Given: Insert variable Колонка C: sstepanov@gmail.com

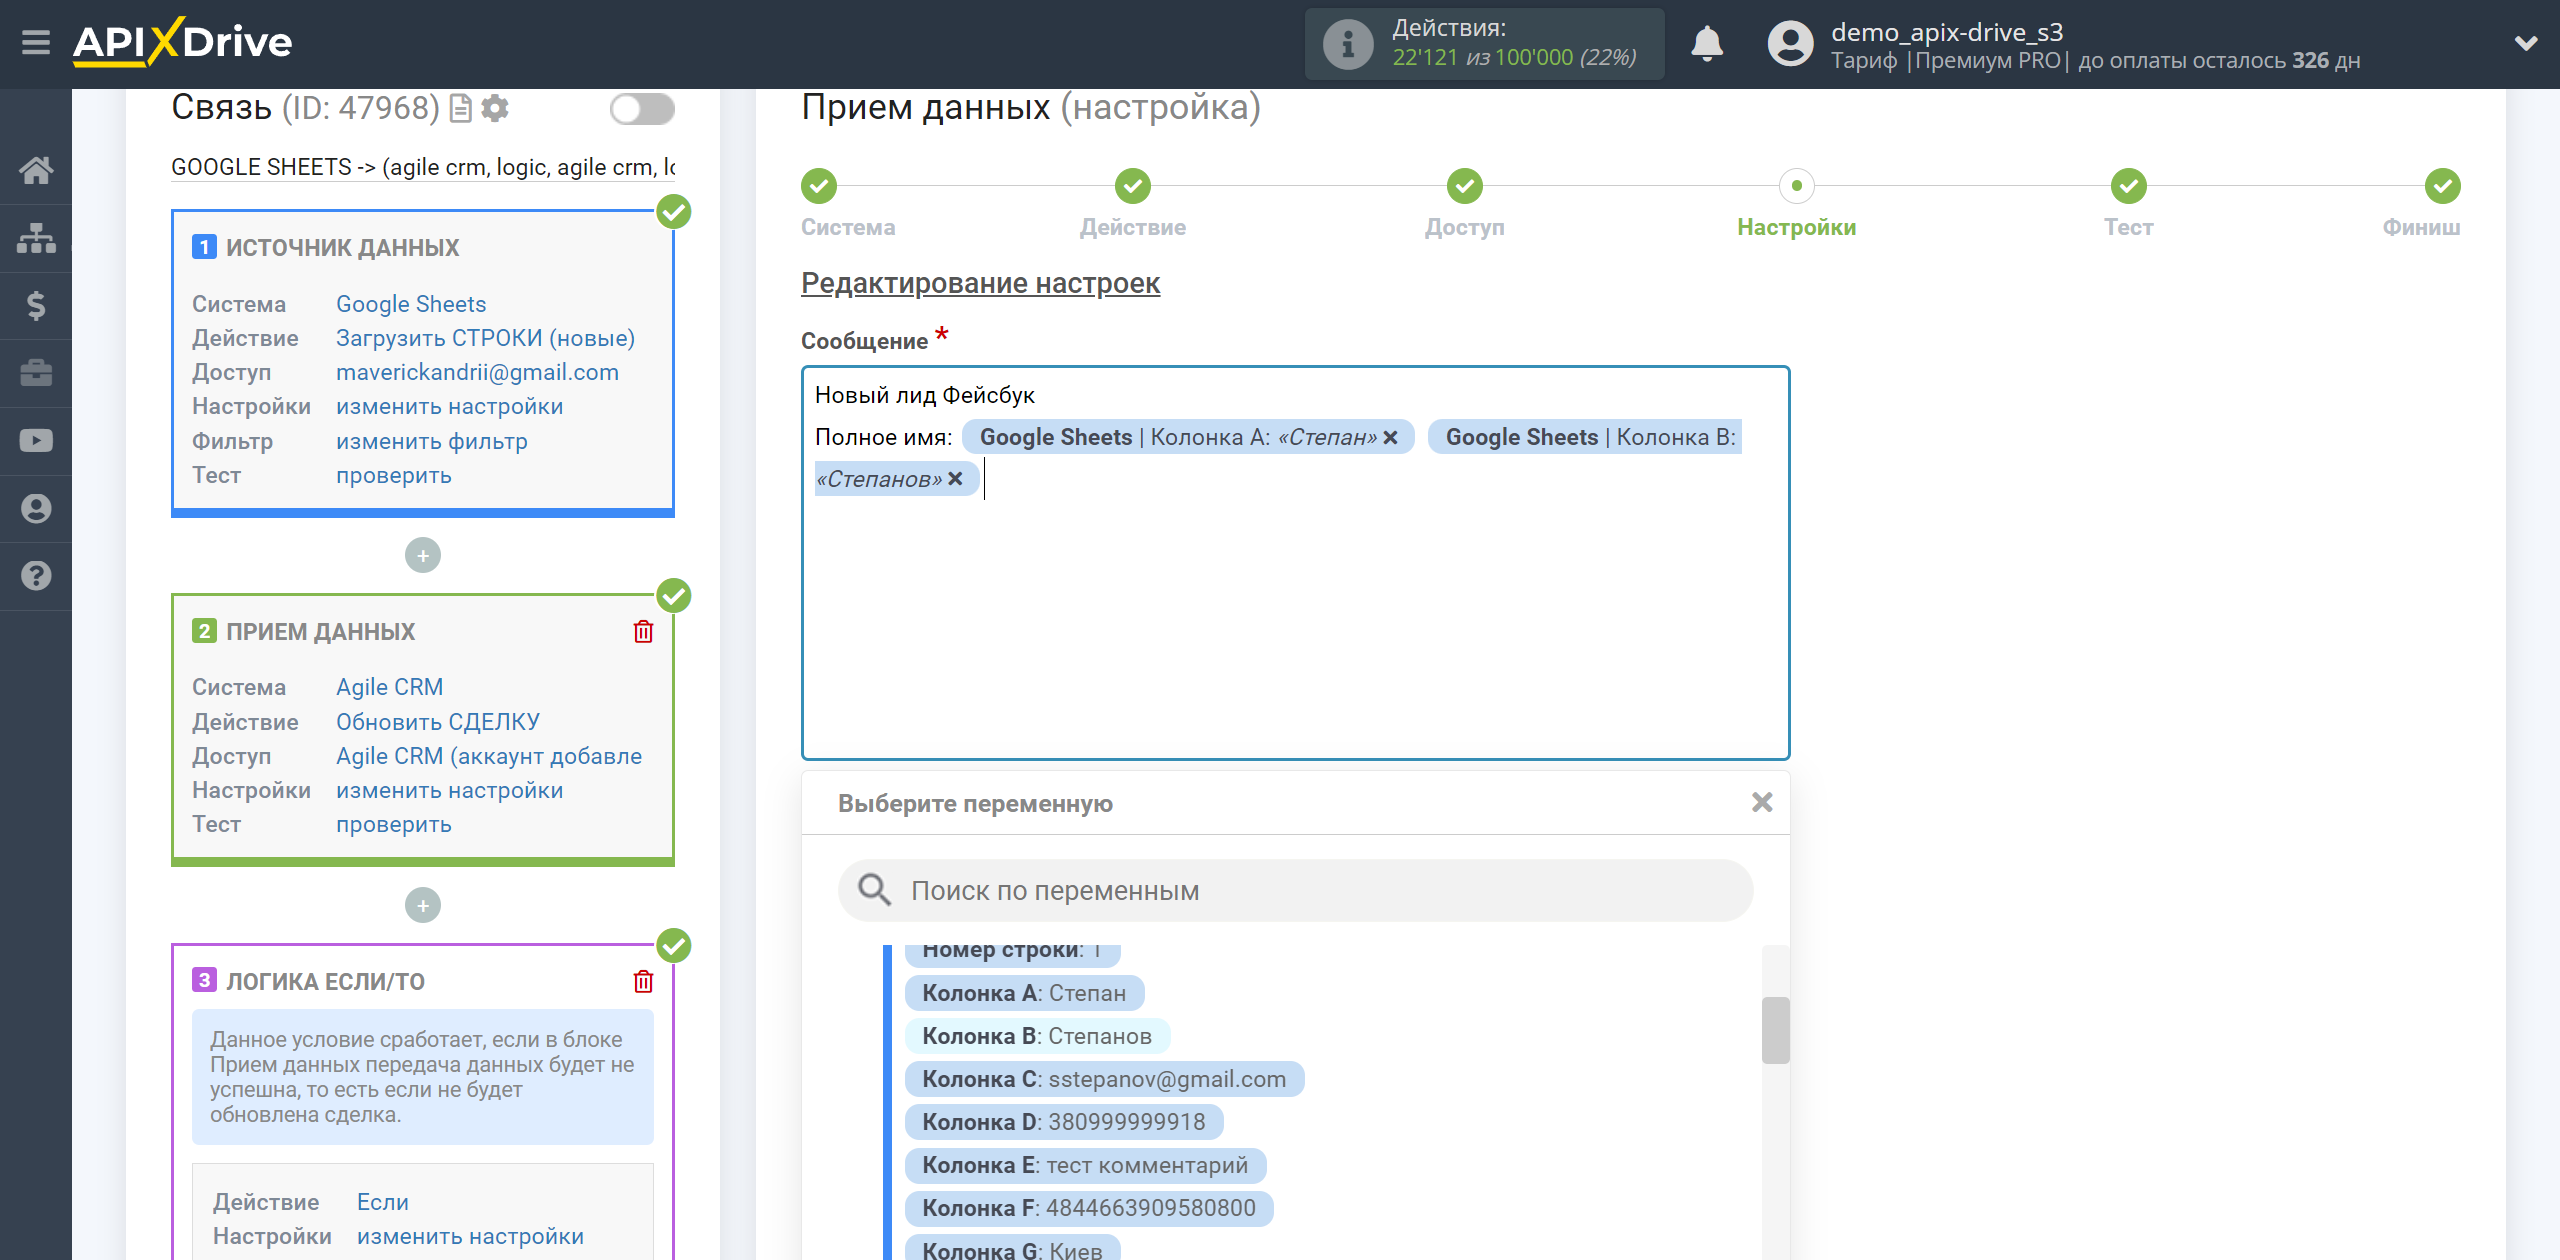Looking at the screenshot, I should [1104, 1079].
